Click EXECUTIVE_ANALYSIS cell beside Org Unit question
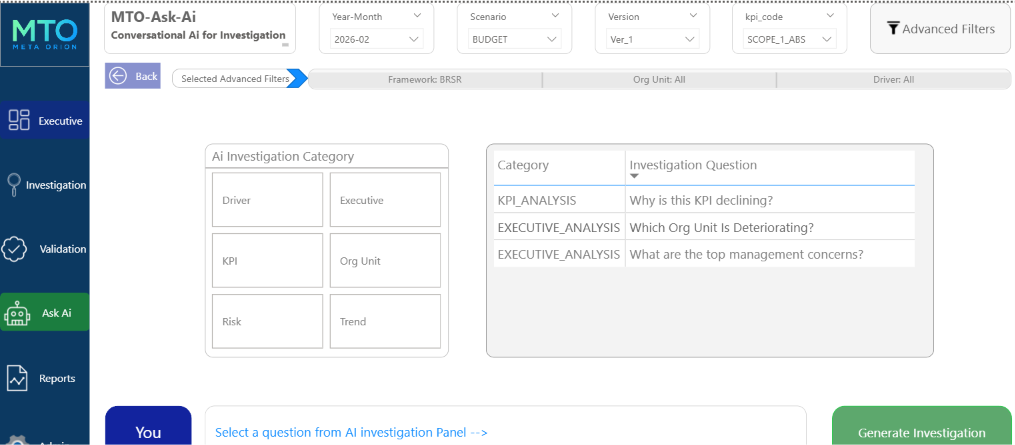 pos(559,228)
